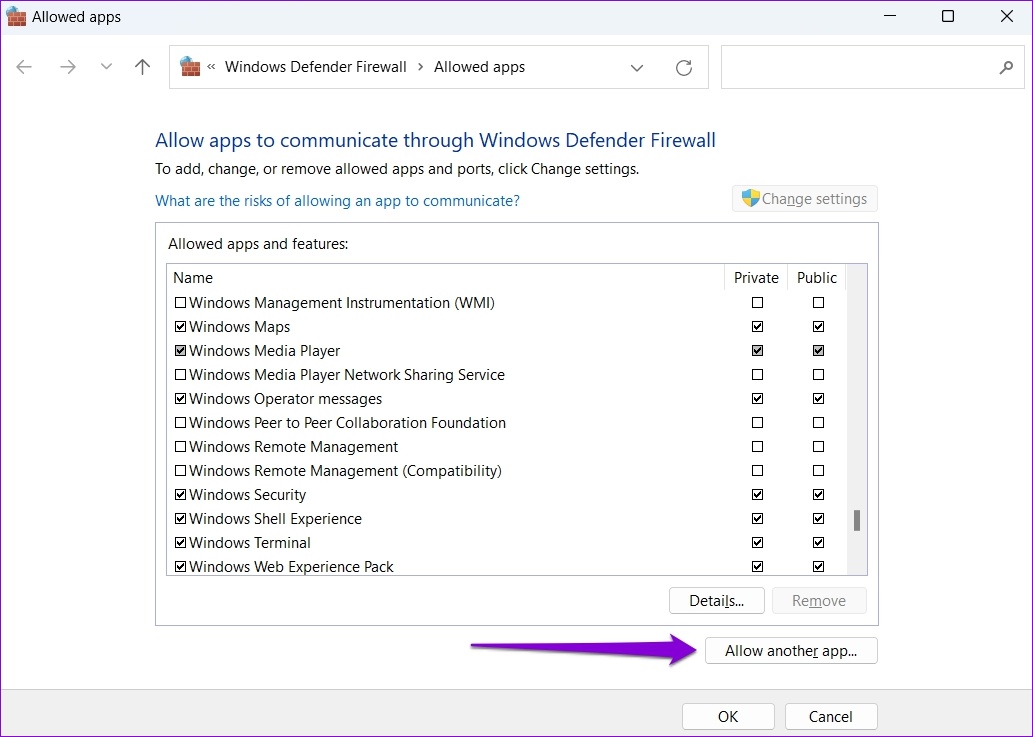The width and height of the screenshot is (1033, 737).
Task: Click Allow another app button
Action: pyautogui.click(x=791, y=651)
